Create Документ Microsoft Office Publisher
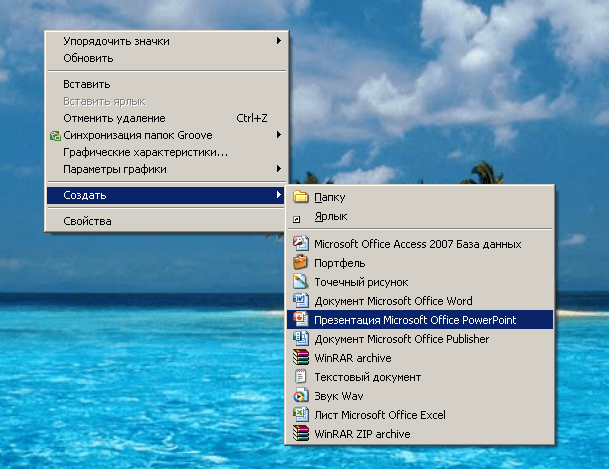The width and height of the screenshot is (609, 469). point(420,339)
